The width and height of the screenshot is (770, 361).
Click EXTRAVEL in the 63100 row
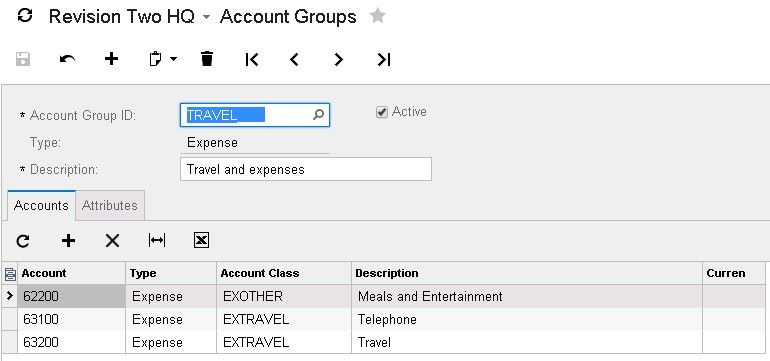(x=284, y=319)
